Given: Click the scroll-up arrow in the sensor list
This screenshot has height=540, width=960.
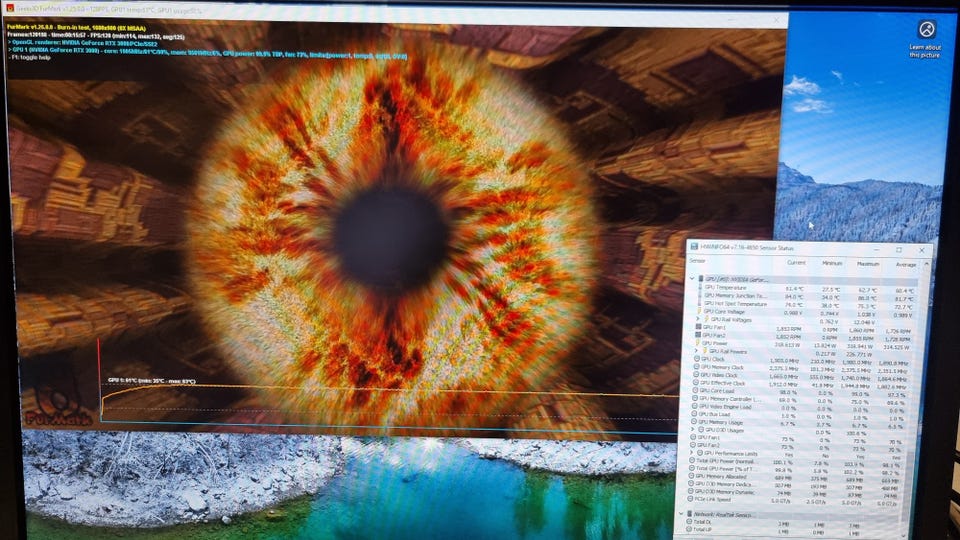Looking at the screenshot, I should [926, 264].
